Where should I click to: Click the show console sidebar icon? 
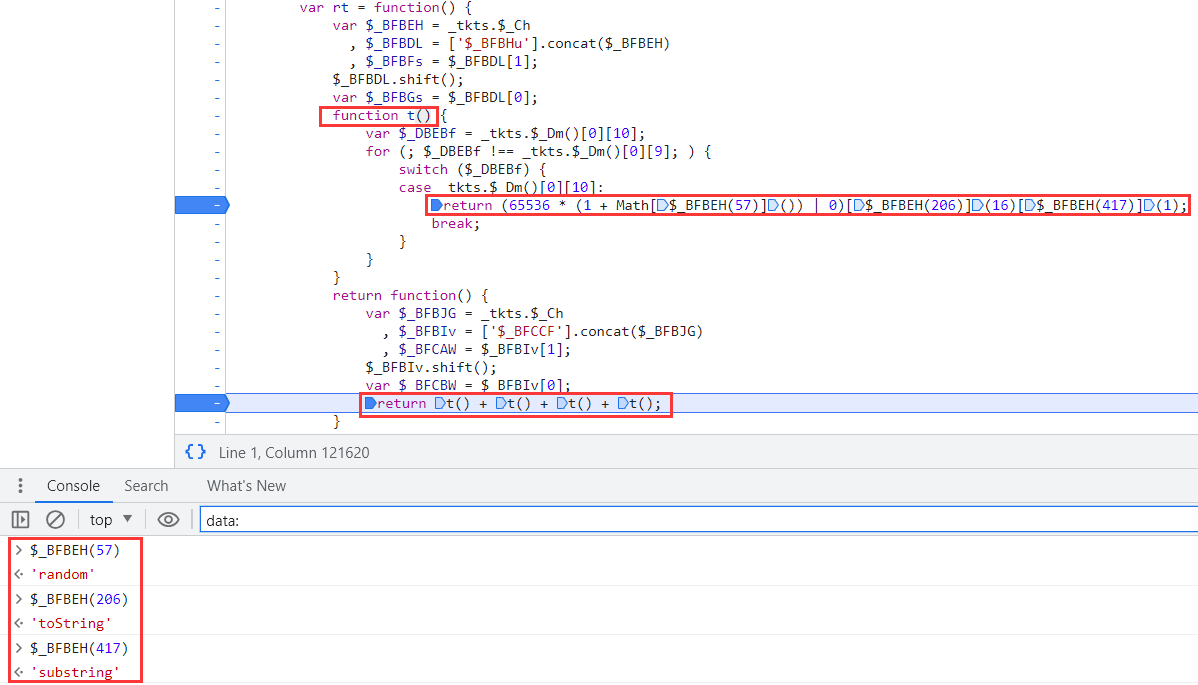[x=20, y=519]
